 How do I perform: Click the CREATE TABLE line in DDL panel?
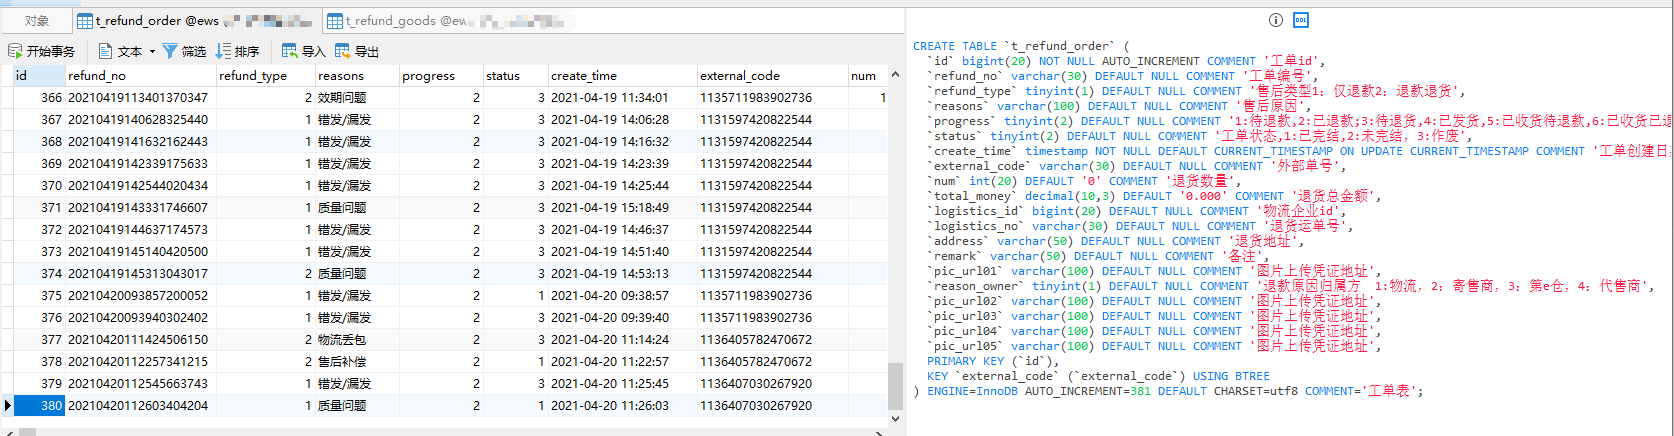(x=1021, y=46)
